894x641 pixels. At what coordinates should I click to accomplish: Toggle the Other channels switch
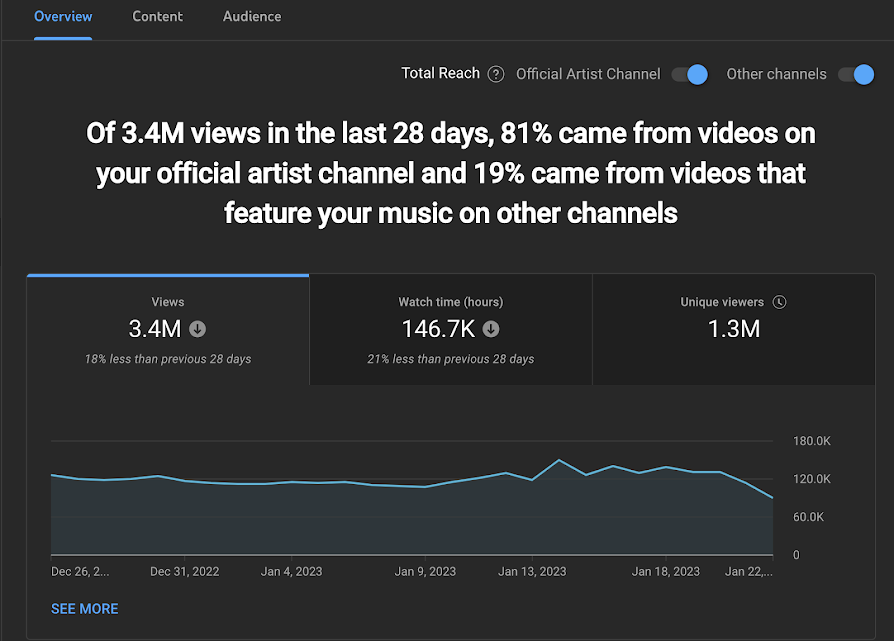(x=856, y=75)
